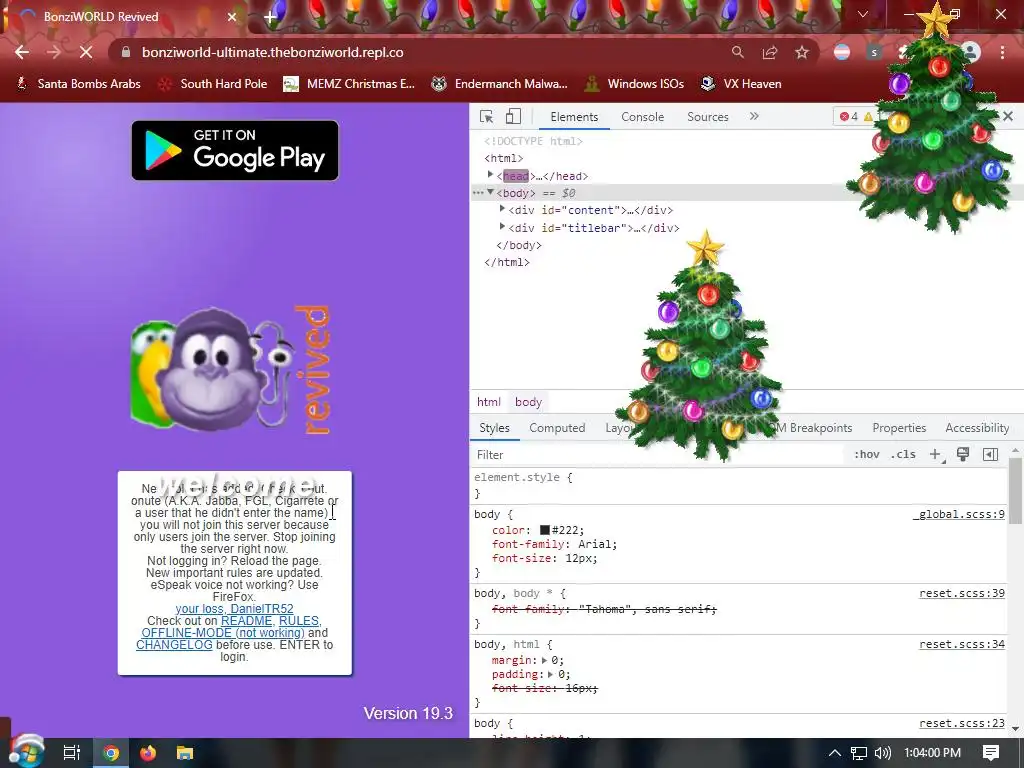Toggle the computed styles sidebar icon
1024x768 pixels.
tap(990, 455)
